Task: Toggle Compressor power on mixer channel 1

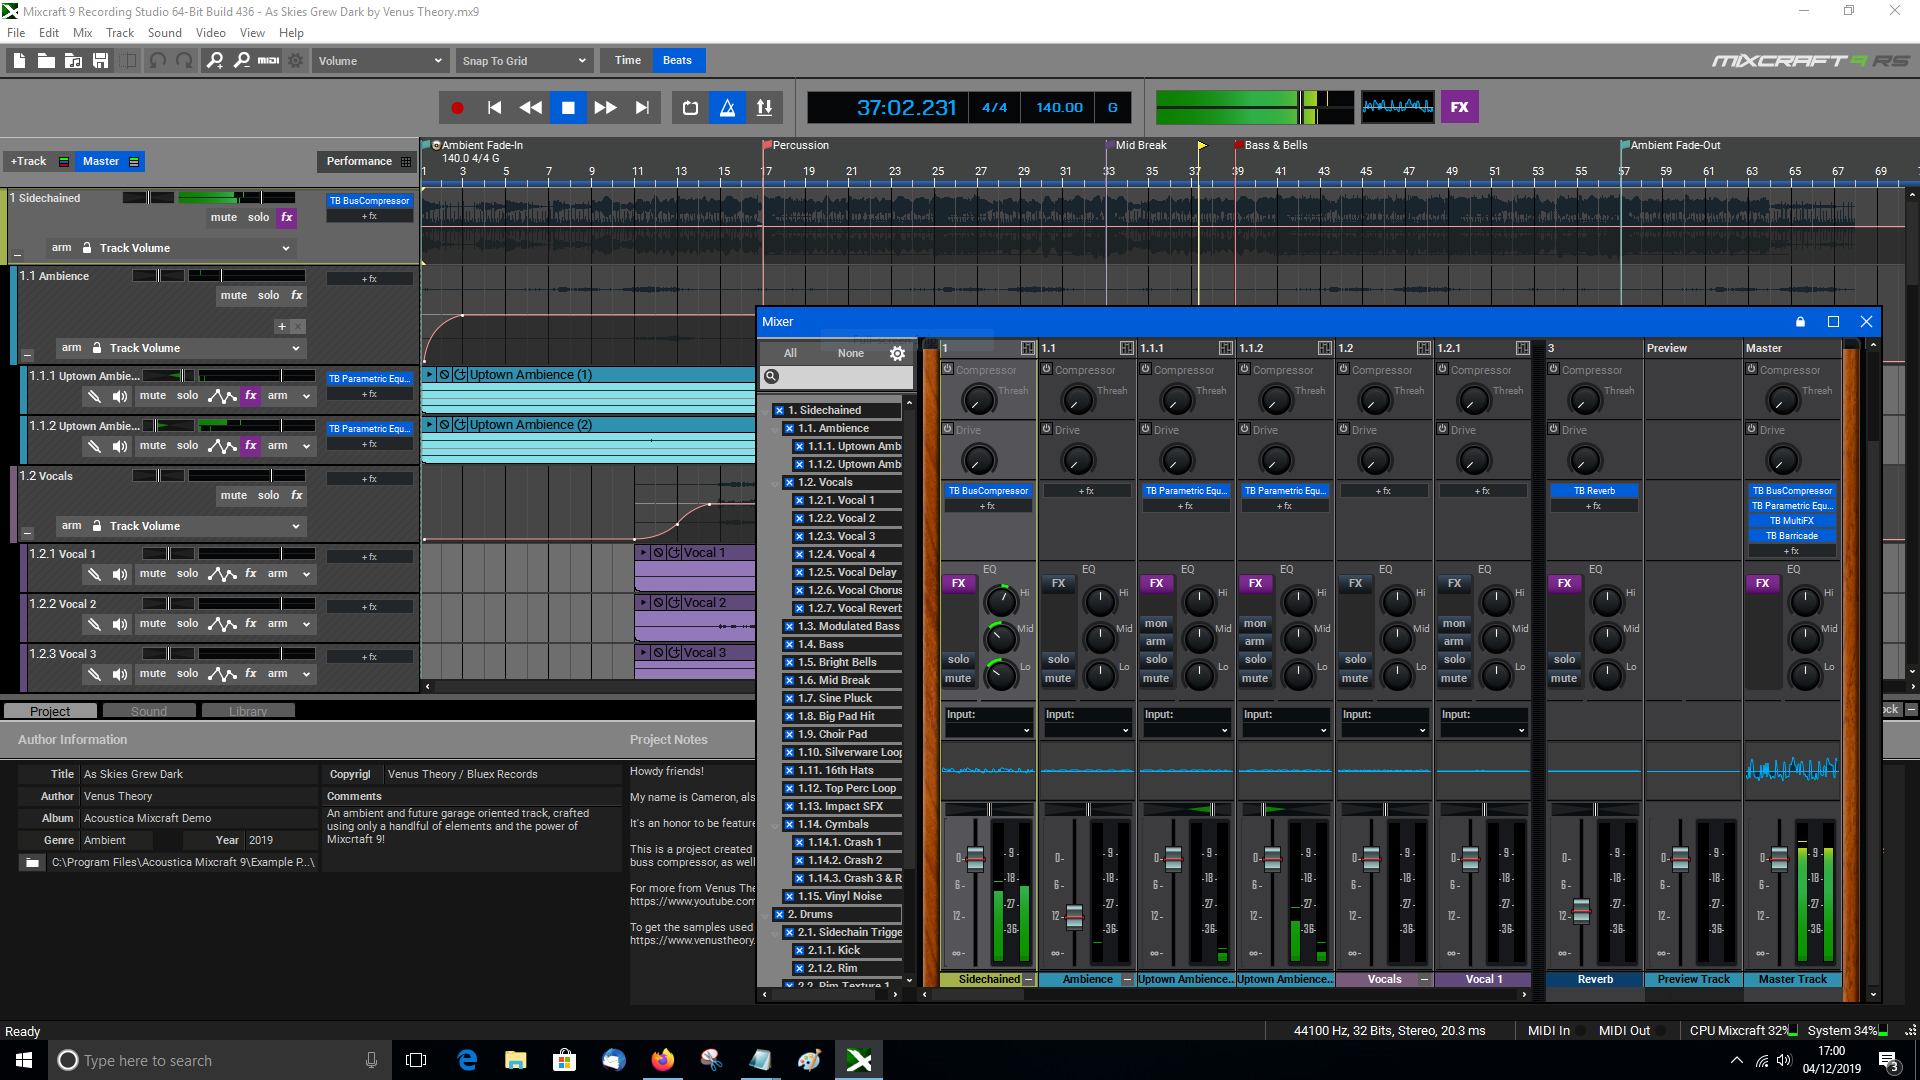Action: (x=948, y=369)
